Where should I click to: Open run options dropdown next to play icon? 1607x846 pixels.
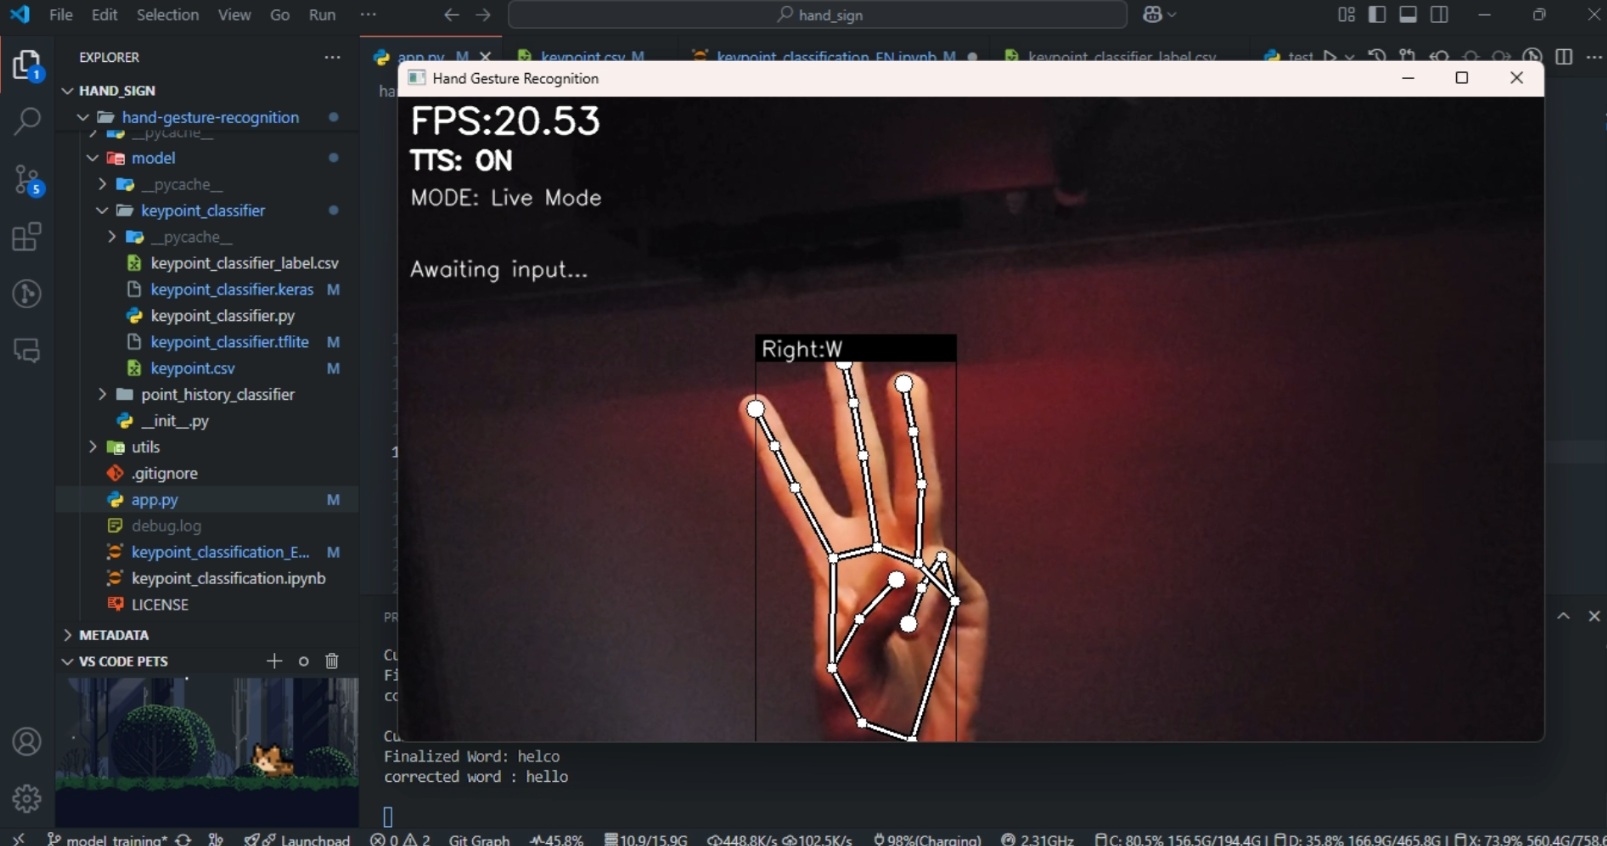1349,57
